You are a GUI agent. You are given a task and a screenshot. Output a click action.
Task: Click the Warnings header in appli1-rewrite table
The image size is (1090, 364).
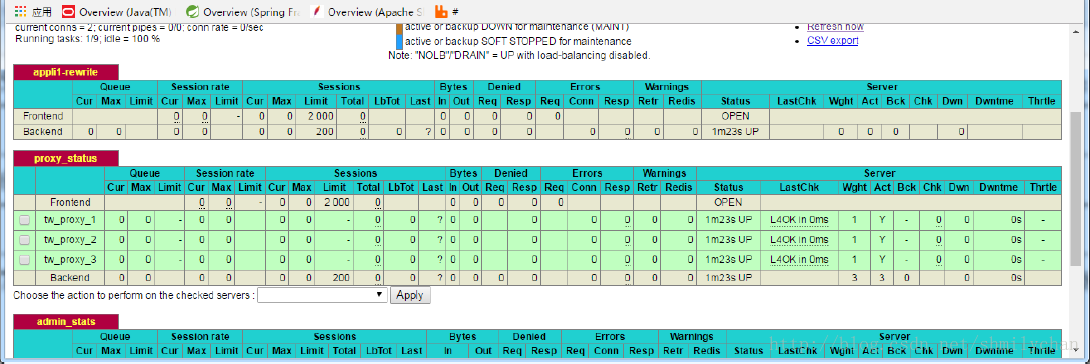click(667, 87)
